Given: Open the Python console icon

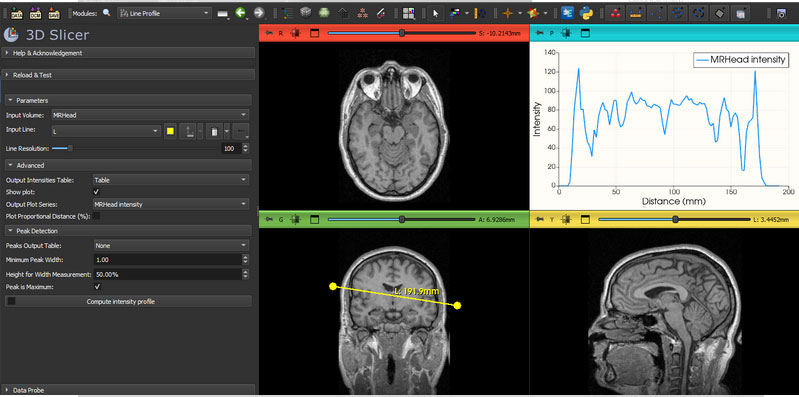Looking at the screenshot, I should coord(587,13).
